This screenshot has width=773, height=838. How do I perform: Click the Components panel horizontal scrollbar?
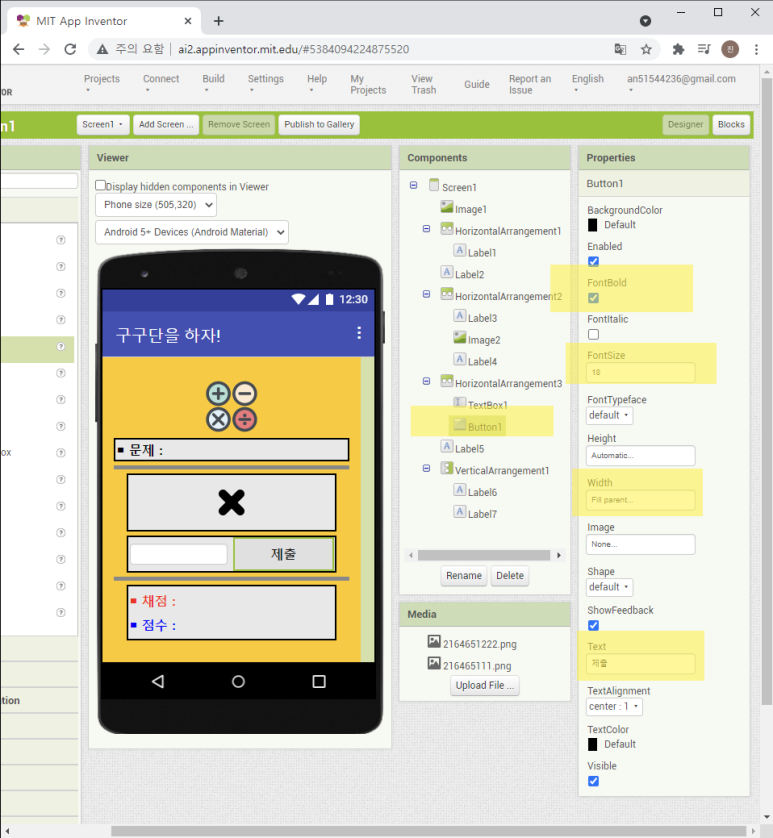[484, 555]
